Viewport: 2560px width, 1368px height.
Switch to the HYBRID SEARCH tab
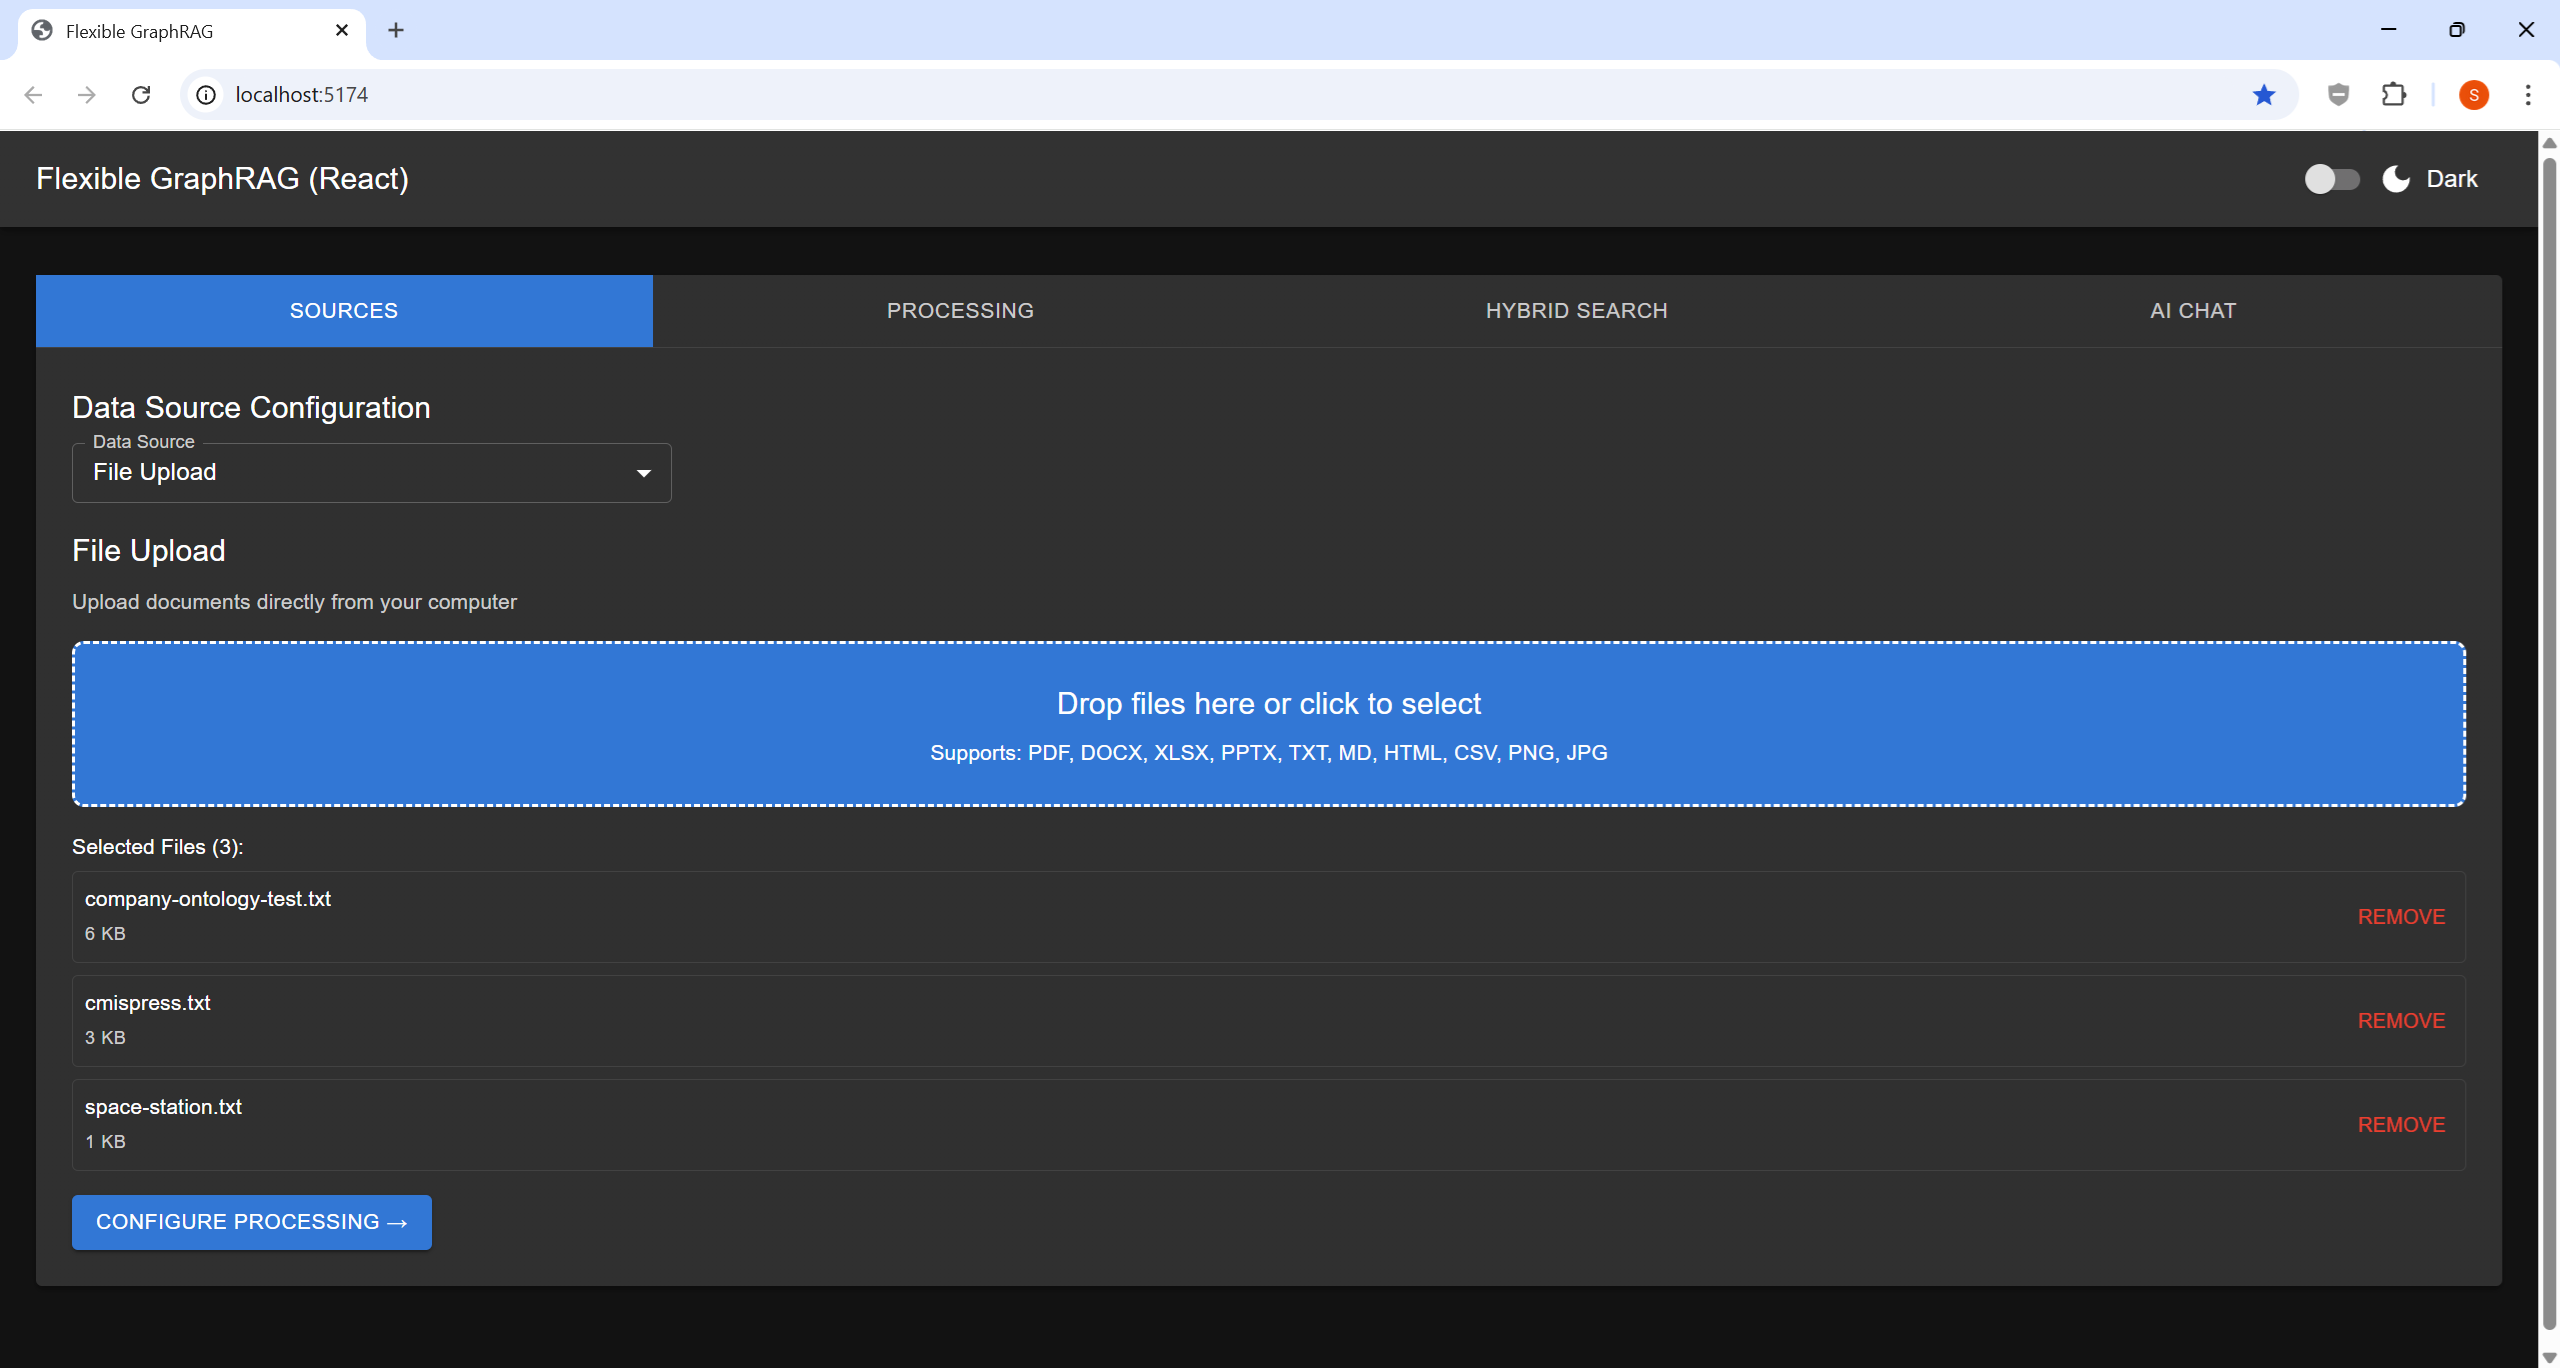[1576, 310]
